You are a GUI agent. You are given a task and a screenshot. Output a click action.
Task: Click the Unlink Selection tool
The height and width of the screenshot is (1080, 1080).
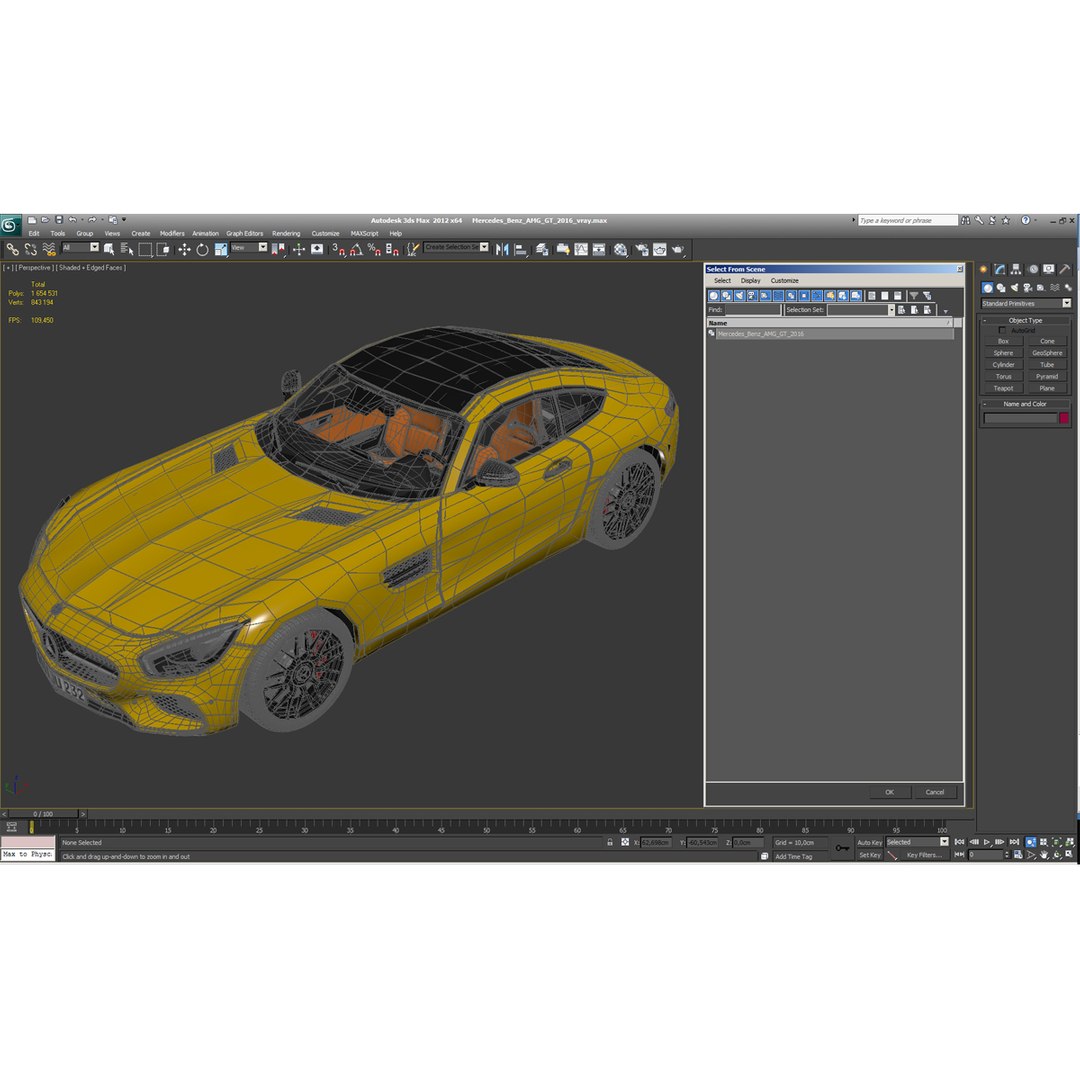pyautogui.click(x=30, y=249)
